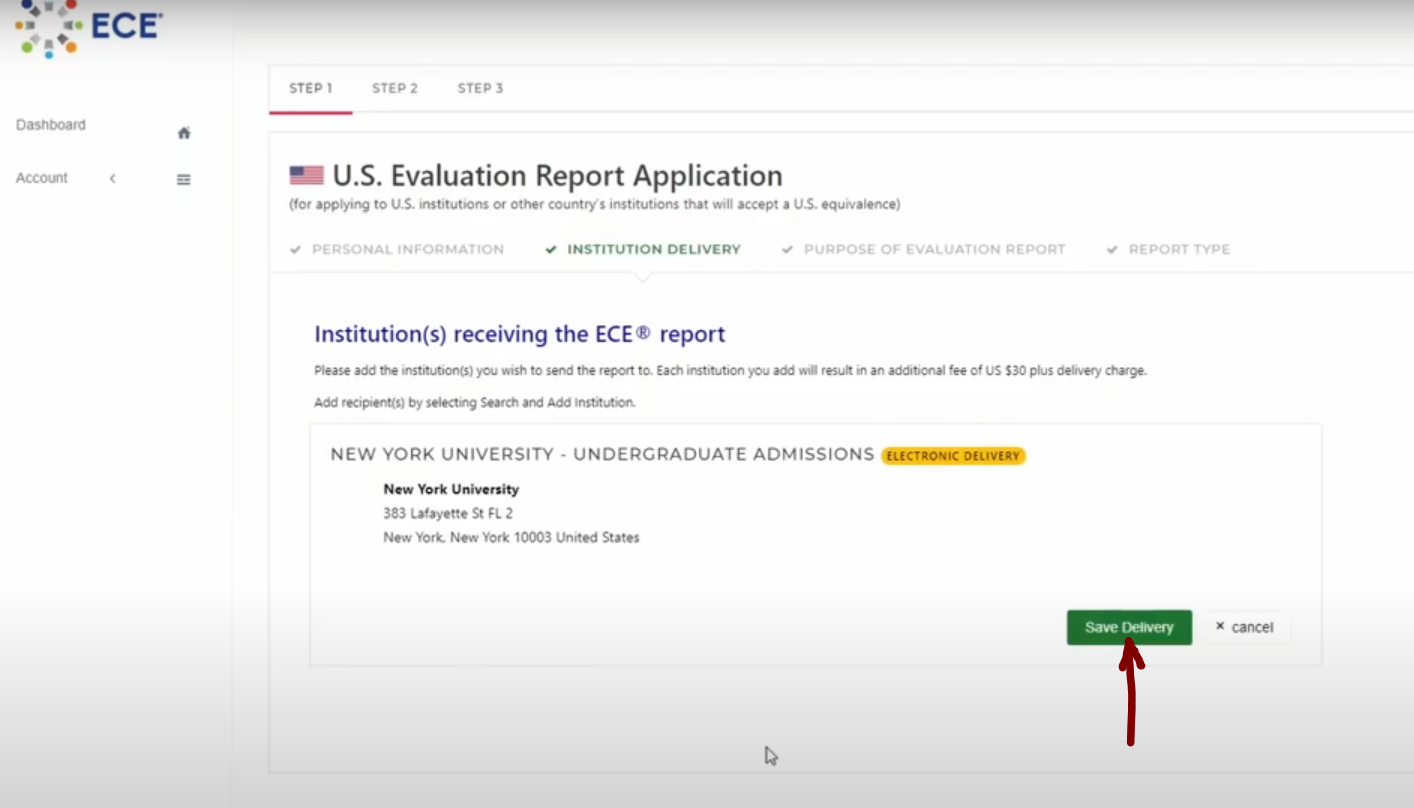Click the U.S. Evaluation Report Application title
The width and height of the screenshot is (1414, 808).
[x=557, y=176]
